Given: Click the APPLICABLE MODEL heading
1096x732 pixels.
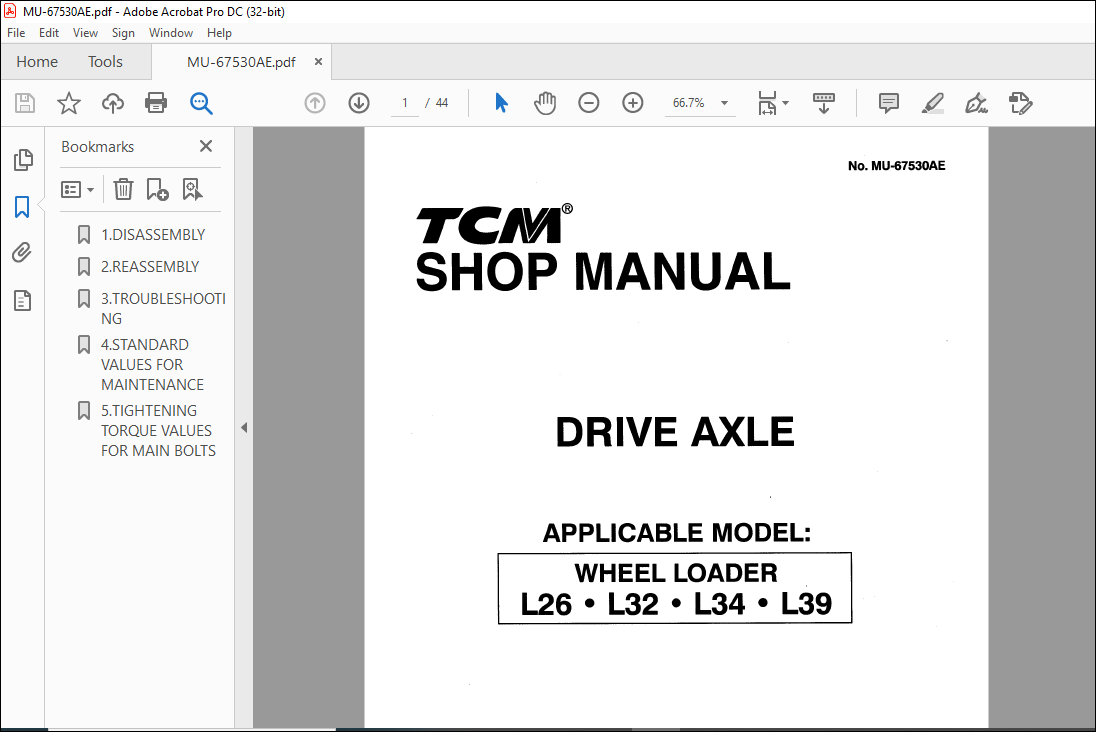Looking at the screenshot, I should 677,533.
